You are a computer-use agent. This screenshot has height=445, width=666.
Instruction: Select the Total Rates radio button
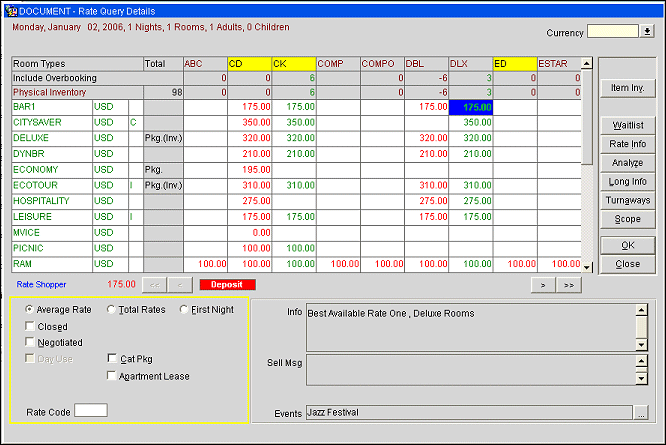(x=111, y=310)
